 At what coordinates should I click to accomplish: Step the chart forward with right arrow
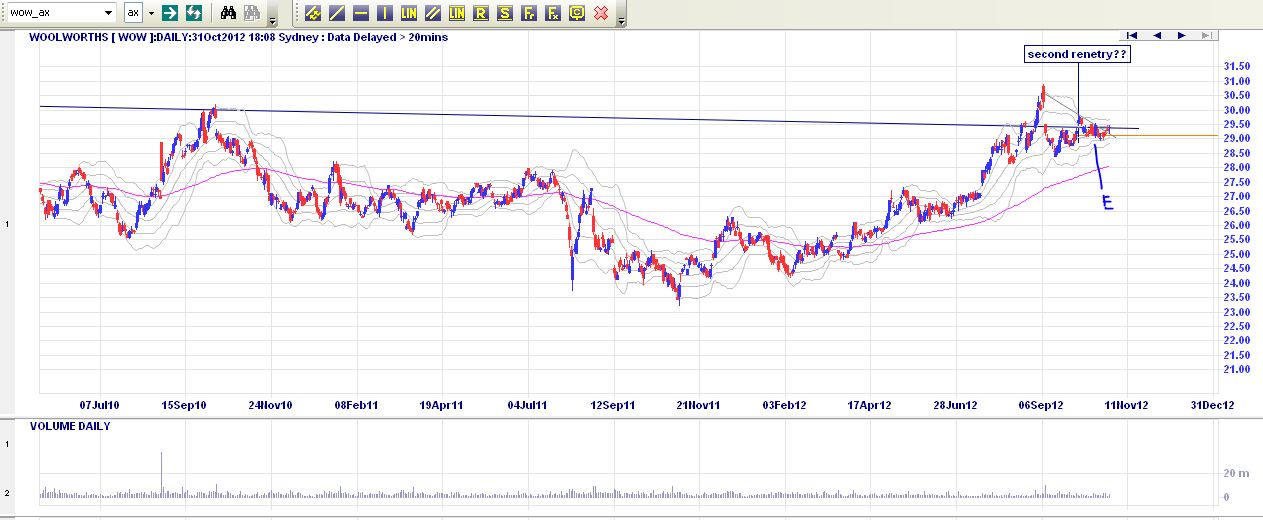(x=1181, y=35)
